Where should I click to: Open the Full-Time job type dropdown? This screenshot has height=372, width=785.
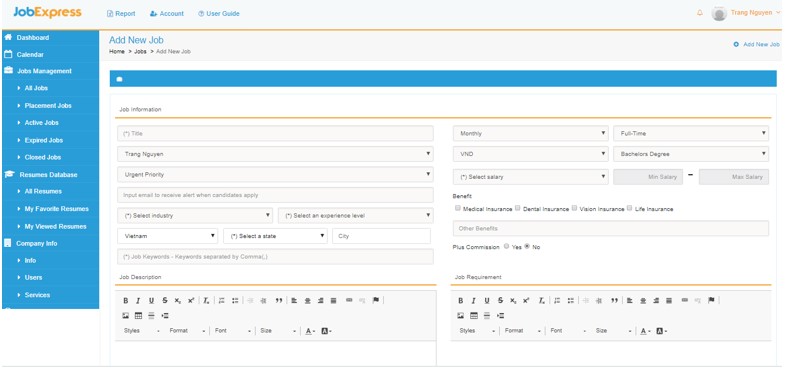[x=691, y=133]
